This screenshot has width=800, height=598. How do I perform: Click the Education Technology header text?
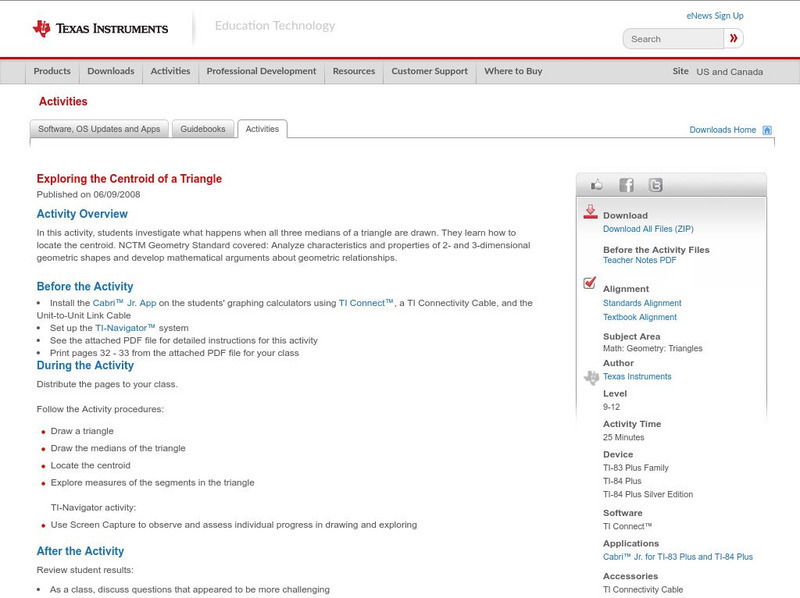(275, 26)
